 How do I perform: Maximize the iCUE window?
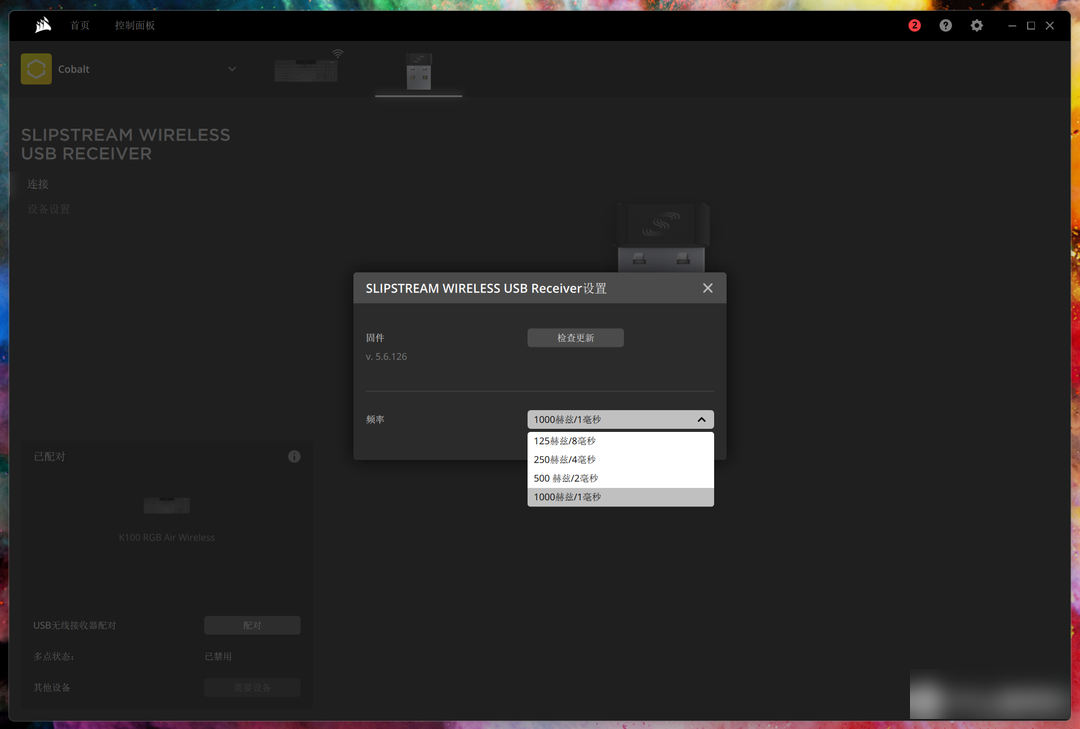coord(1031,25)
